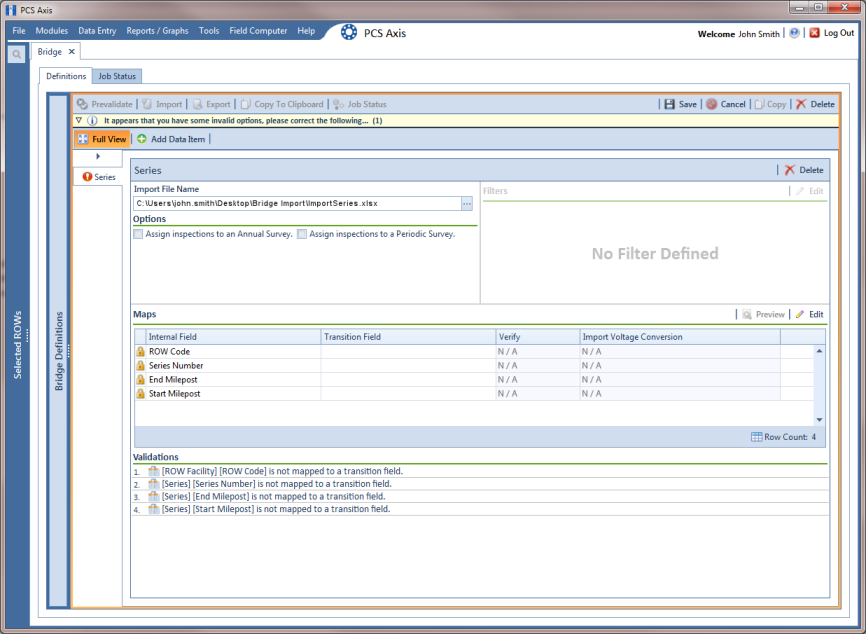Click the validation icon for End Milepost message
Viewport: 866px width, 634px height.
click(x=154, y=496)
